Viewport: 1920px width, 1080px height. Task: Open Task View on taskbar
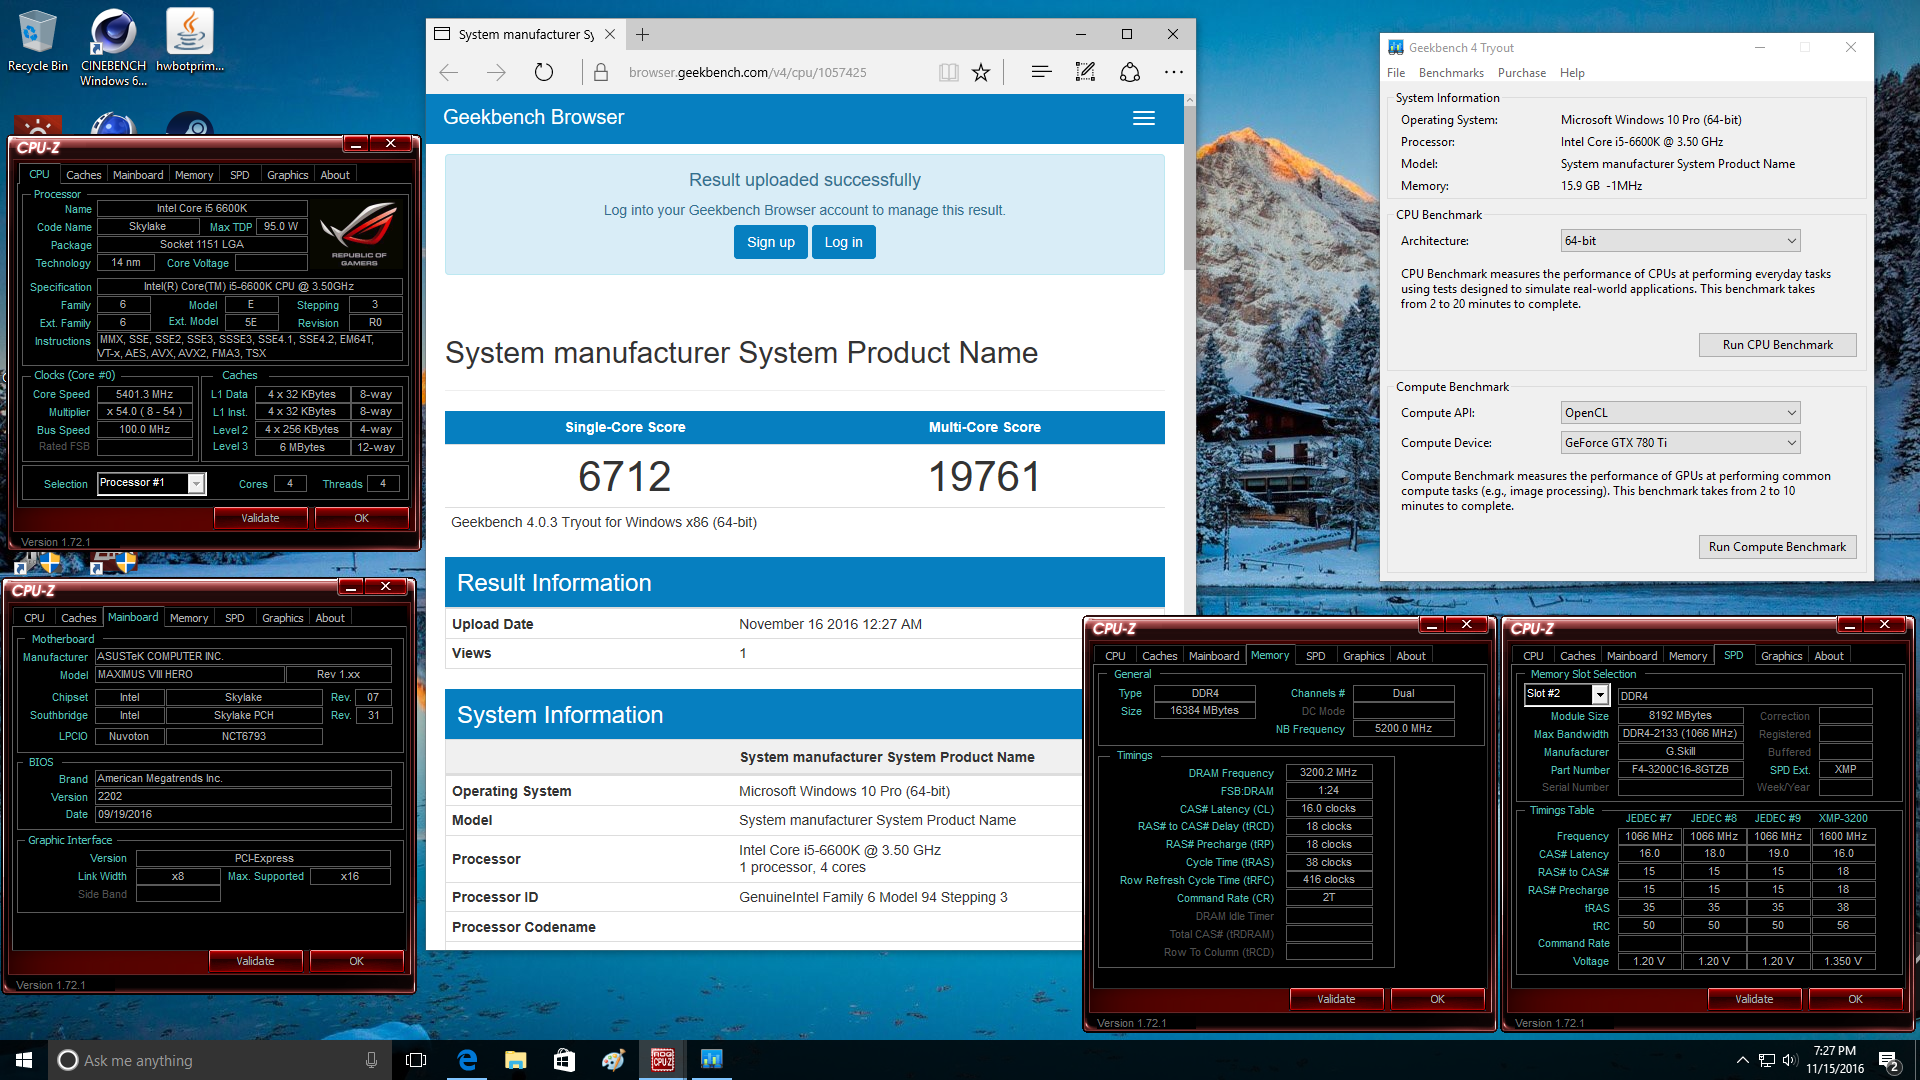tap(416, 1060)
